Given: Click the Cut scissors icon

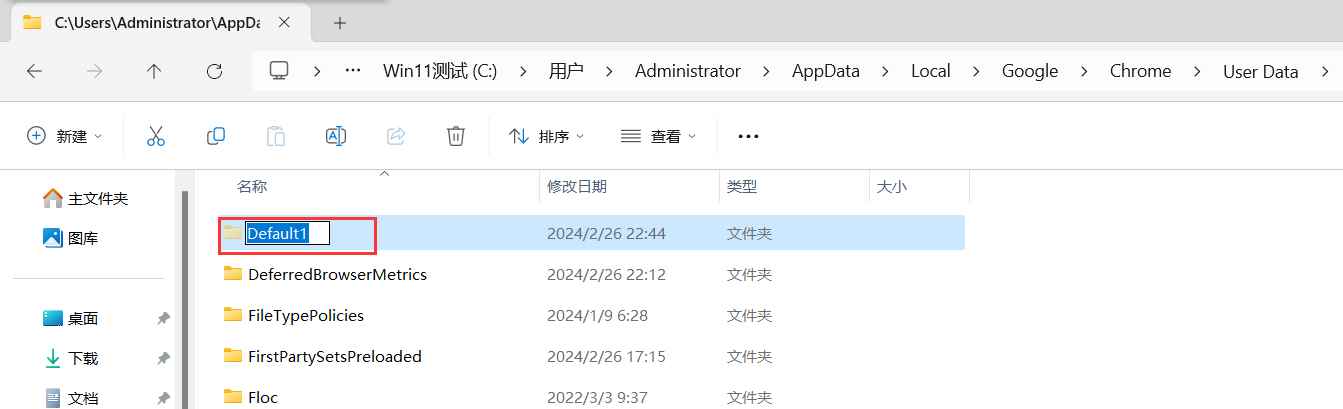Looking at the screenshot, I should pyautogui.click(x=156, y=136).
